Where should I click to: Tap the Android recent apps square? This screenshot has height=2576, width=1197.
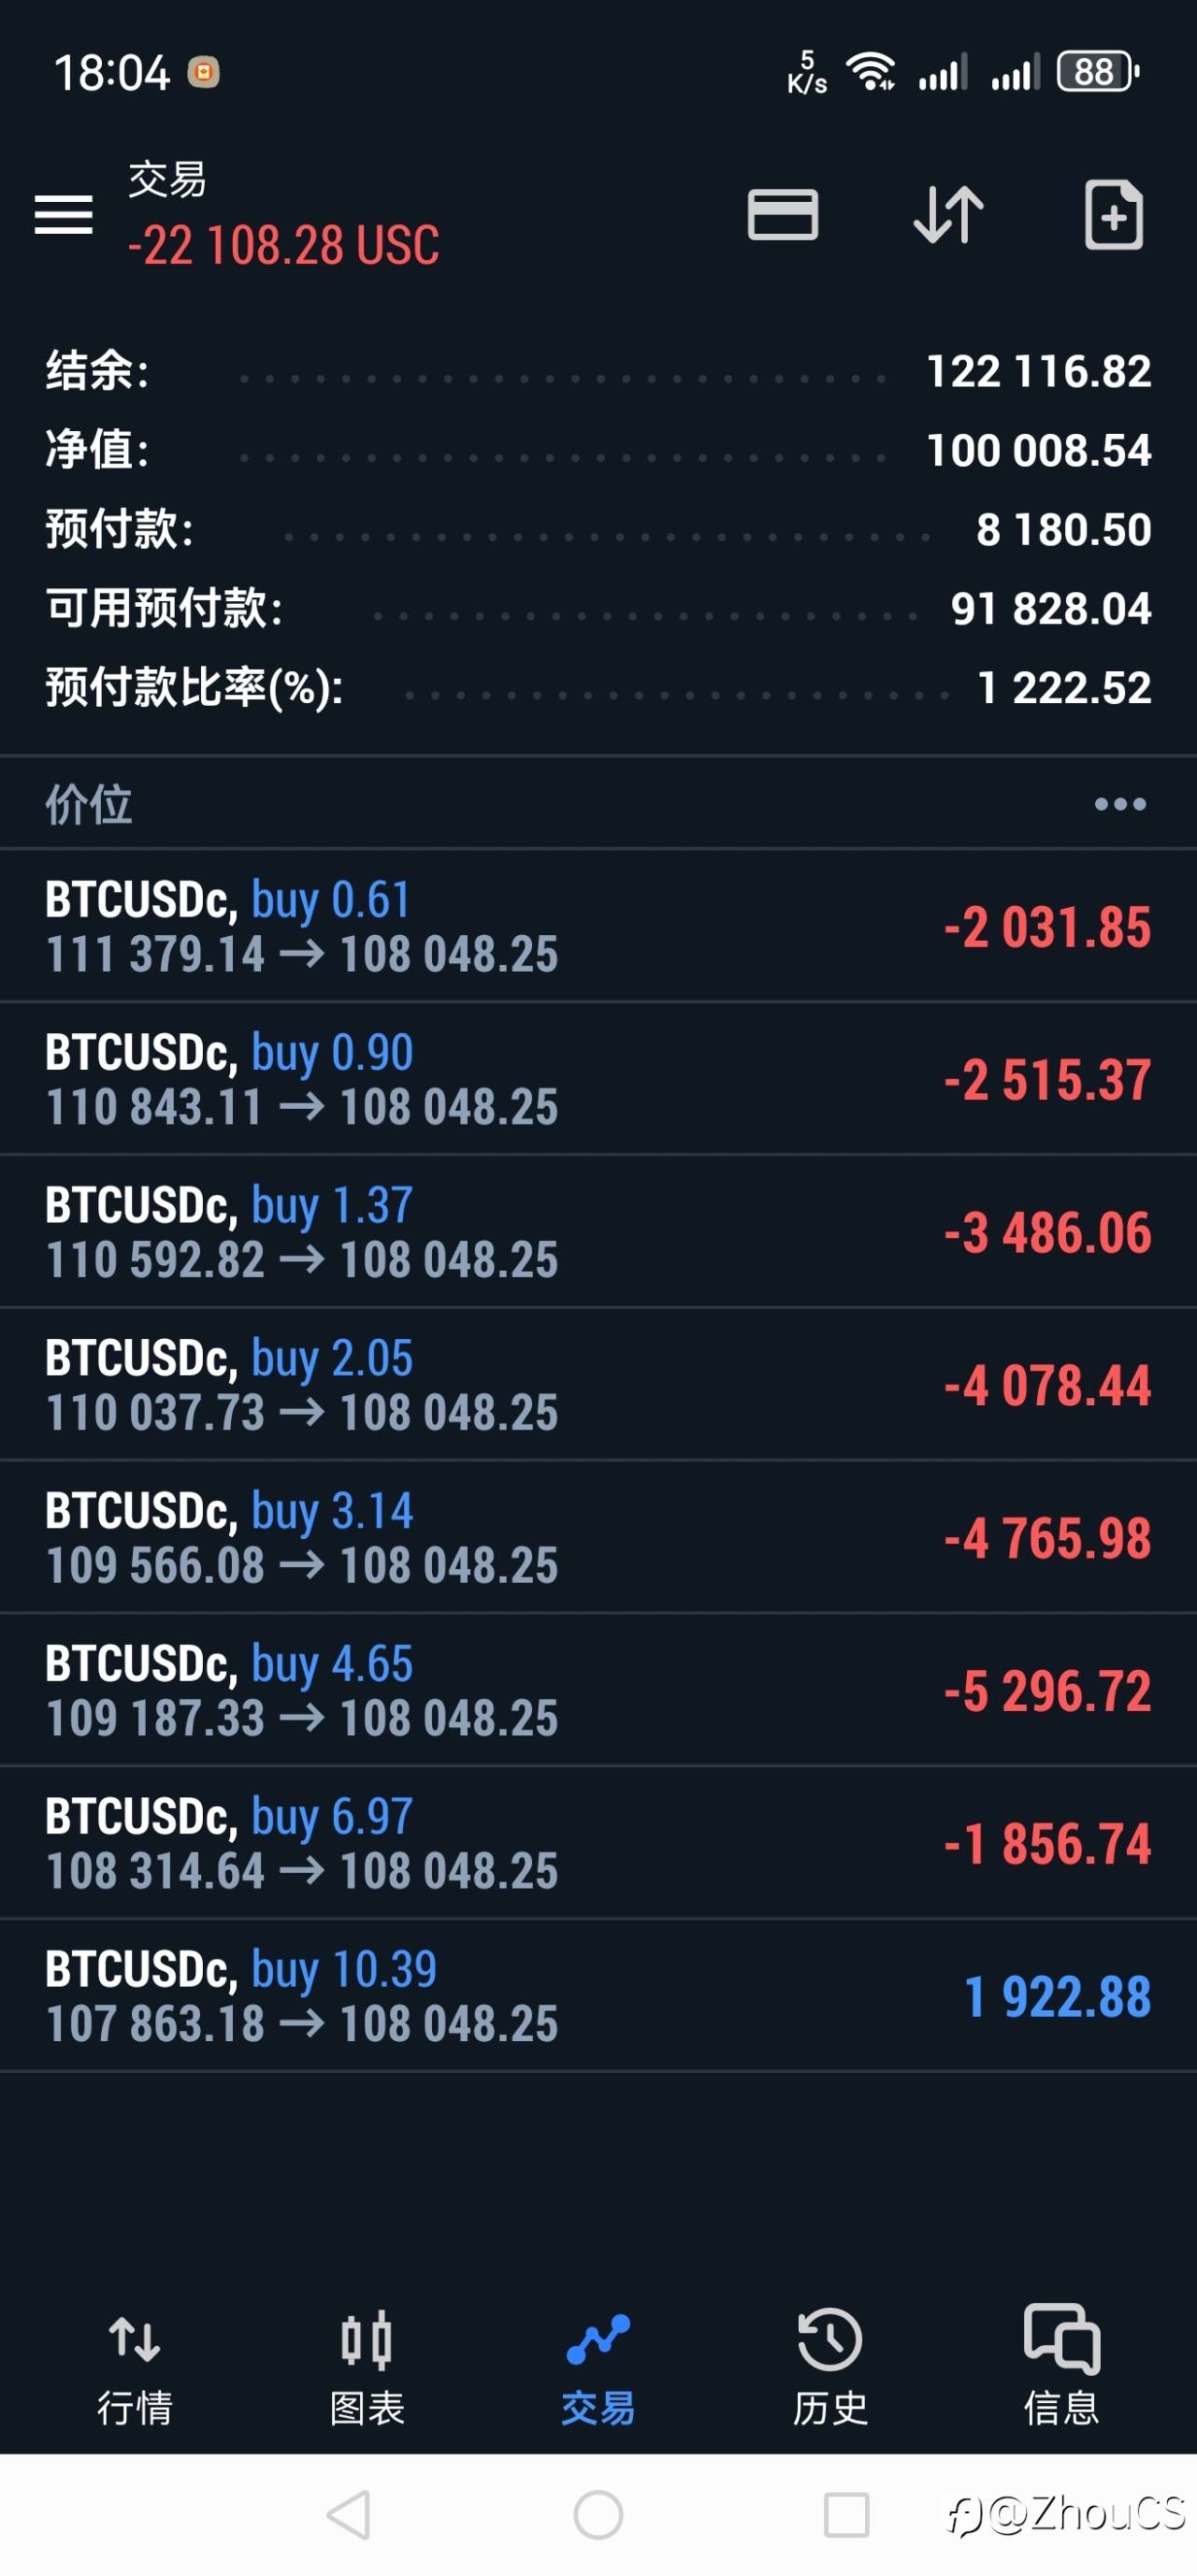(846, 2514)
